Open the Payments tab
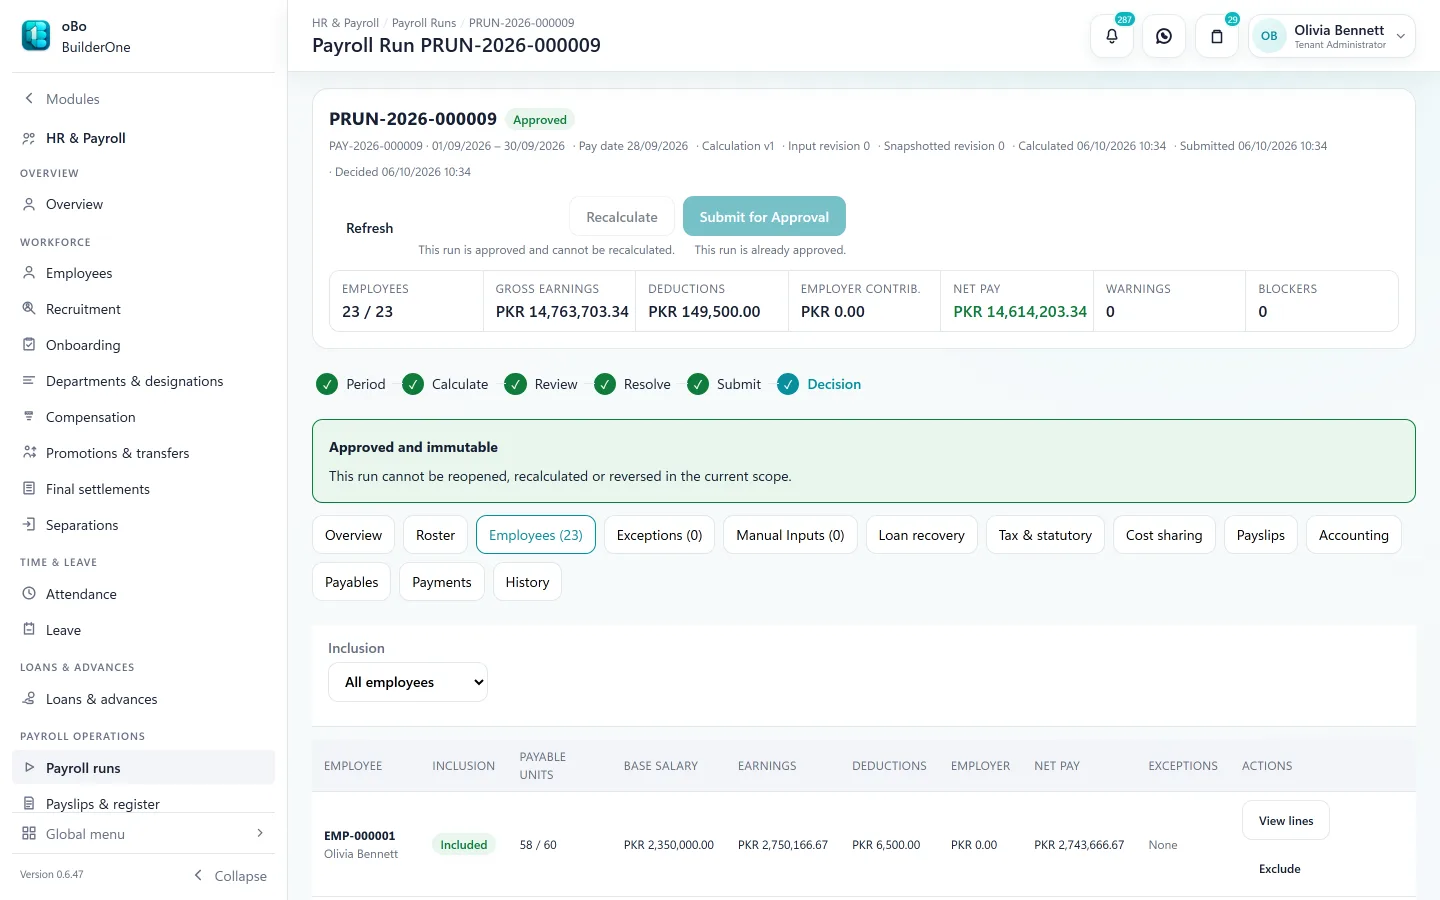1440x900 pixels. click(x=442, y=582)
